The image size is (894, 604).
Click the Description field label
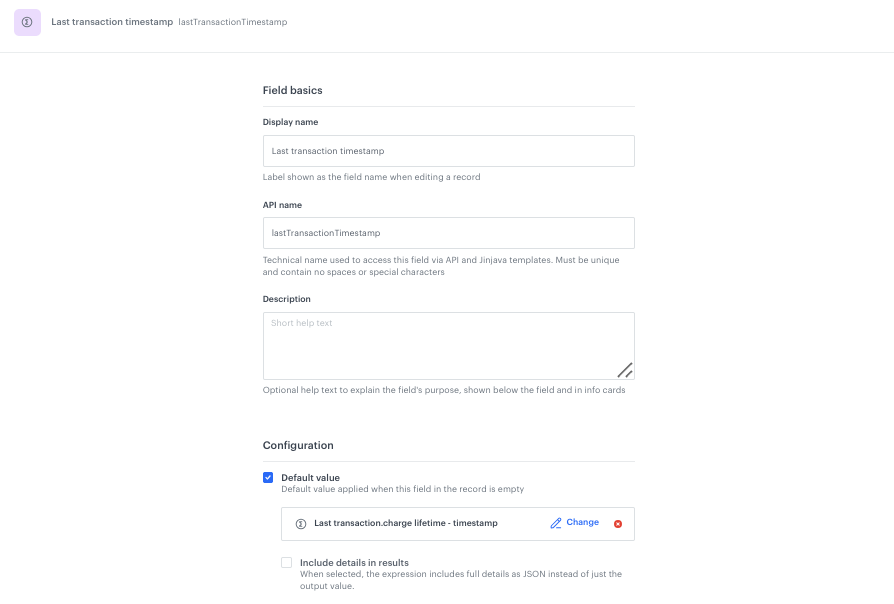[285, 298]
